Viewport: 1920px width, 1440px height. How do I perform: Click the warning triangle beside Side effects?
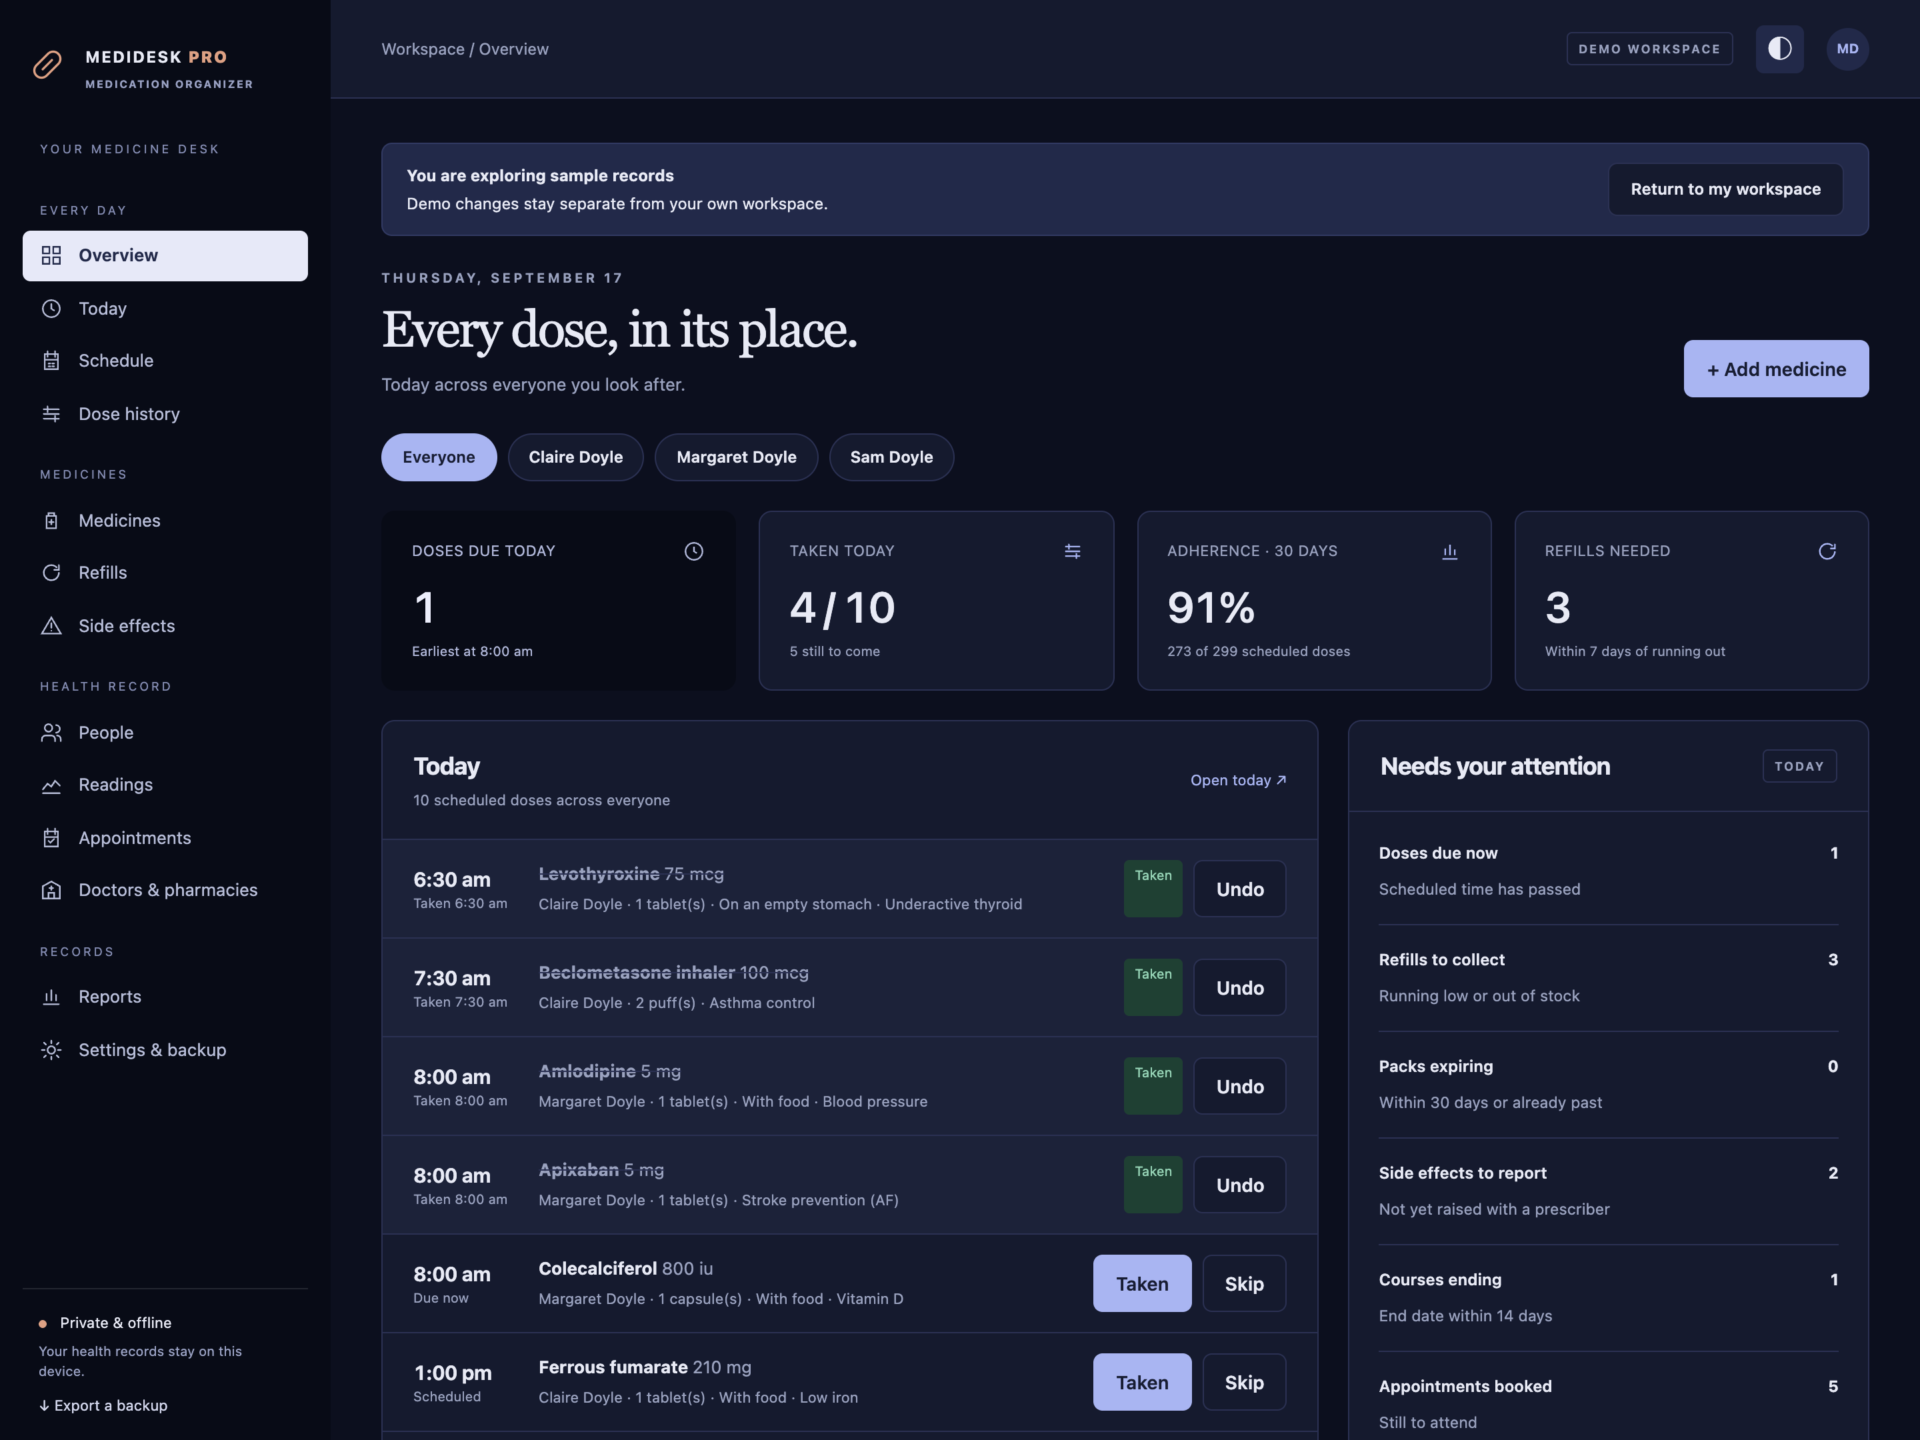(x=51, y=626)
